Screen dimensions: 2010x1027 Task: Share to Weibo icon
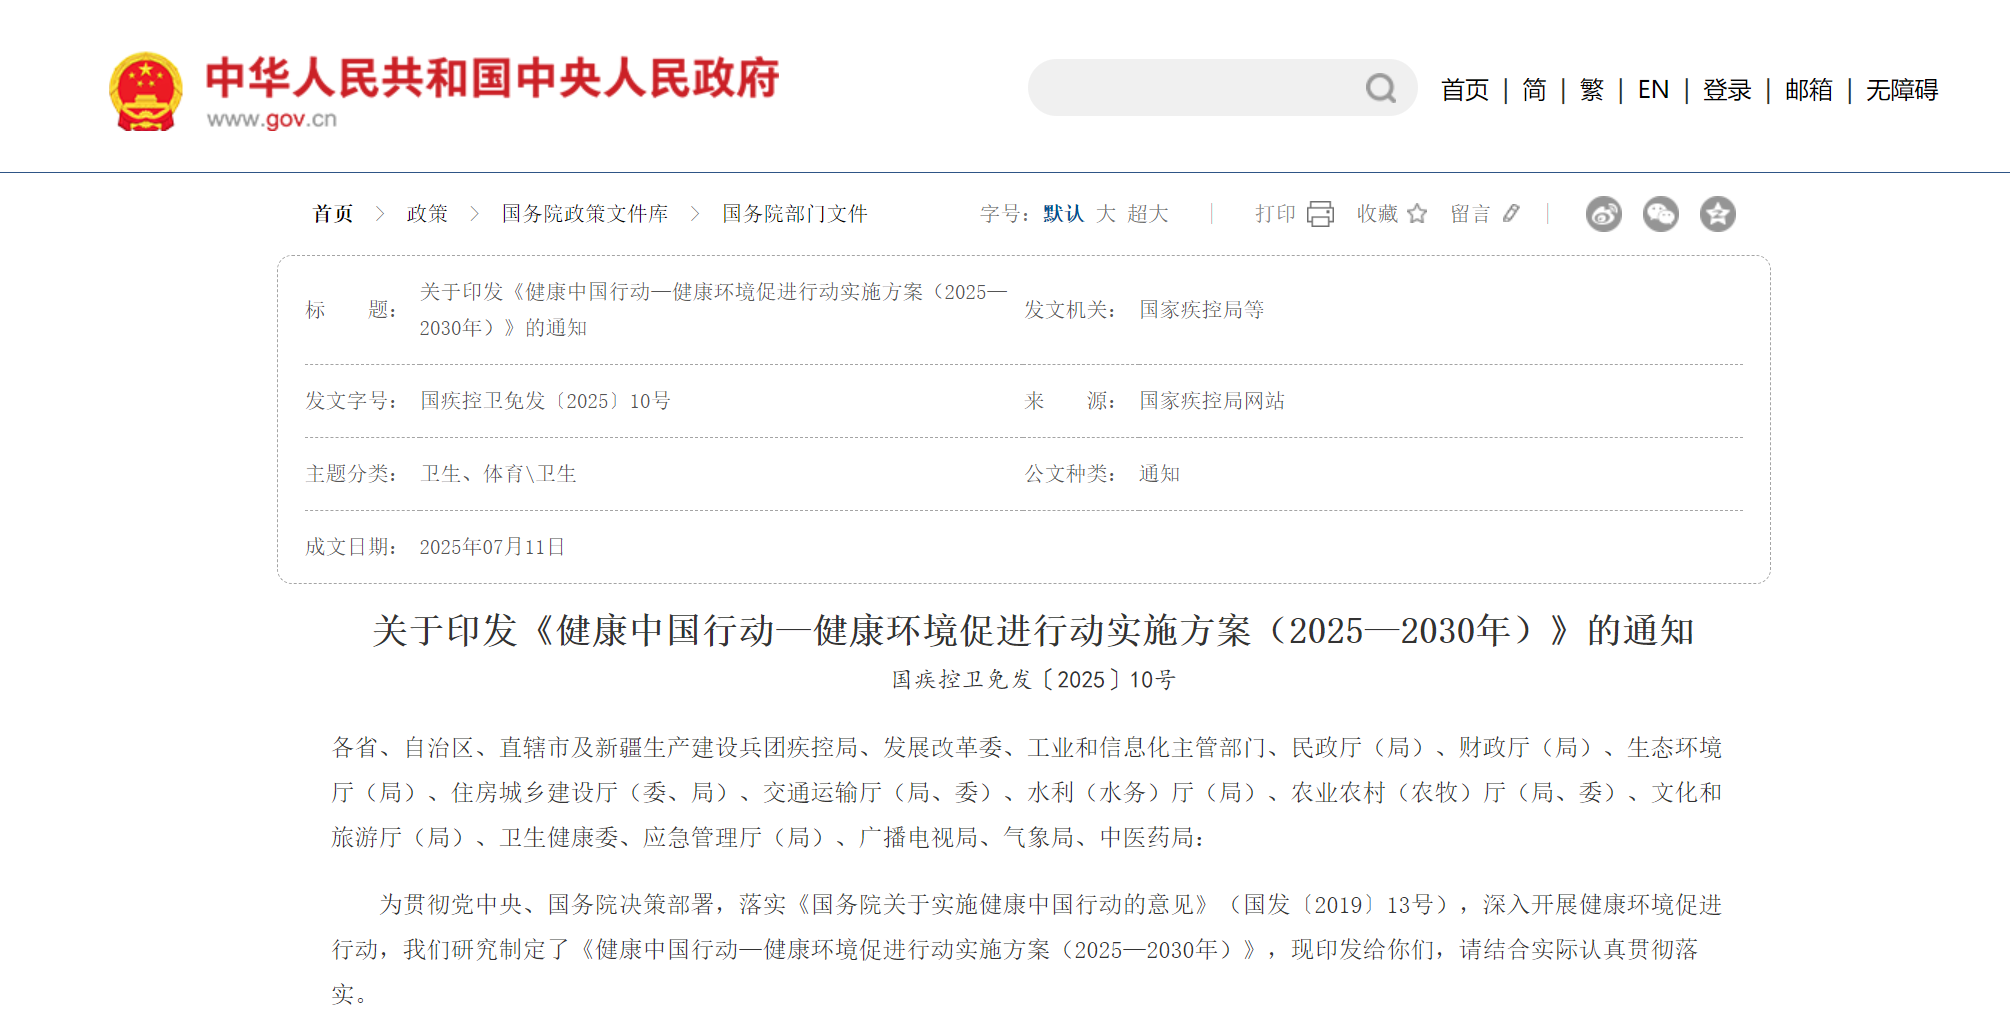click(x=1604, y=214)
